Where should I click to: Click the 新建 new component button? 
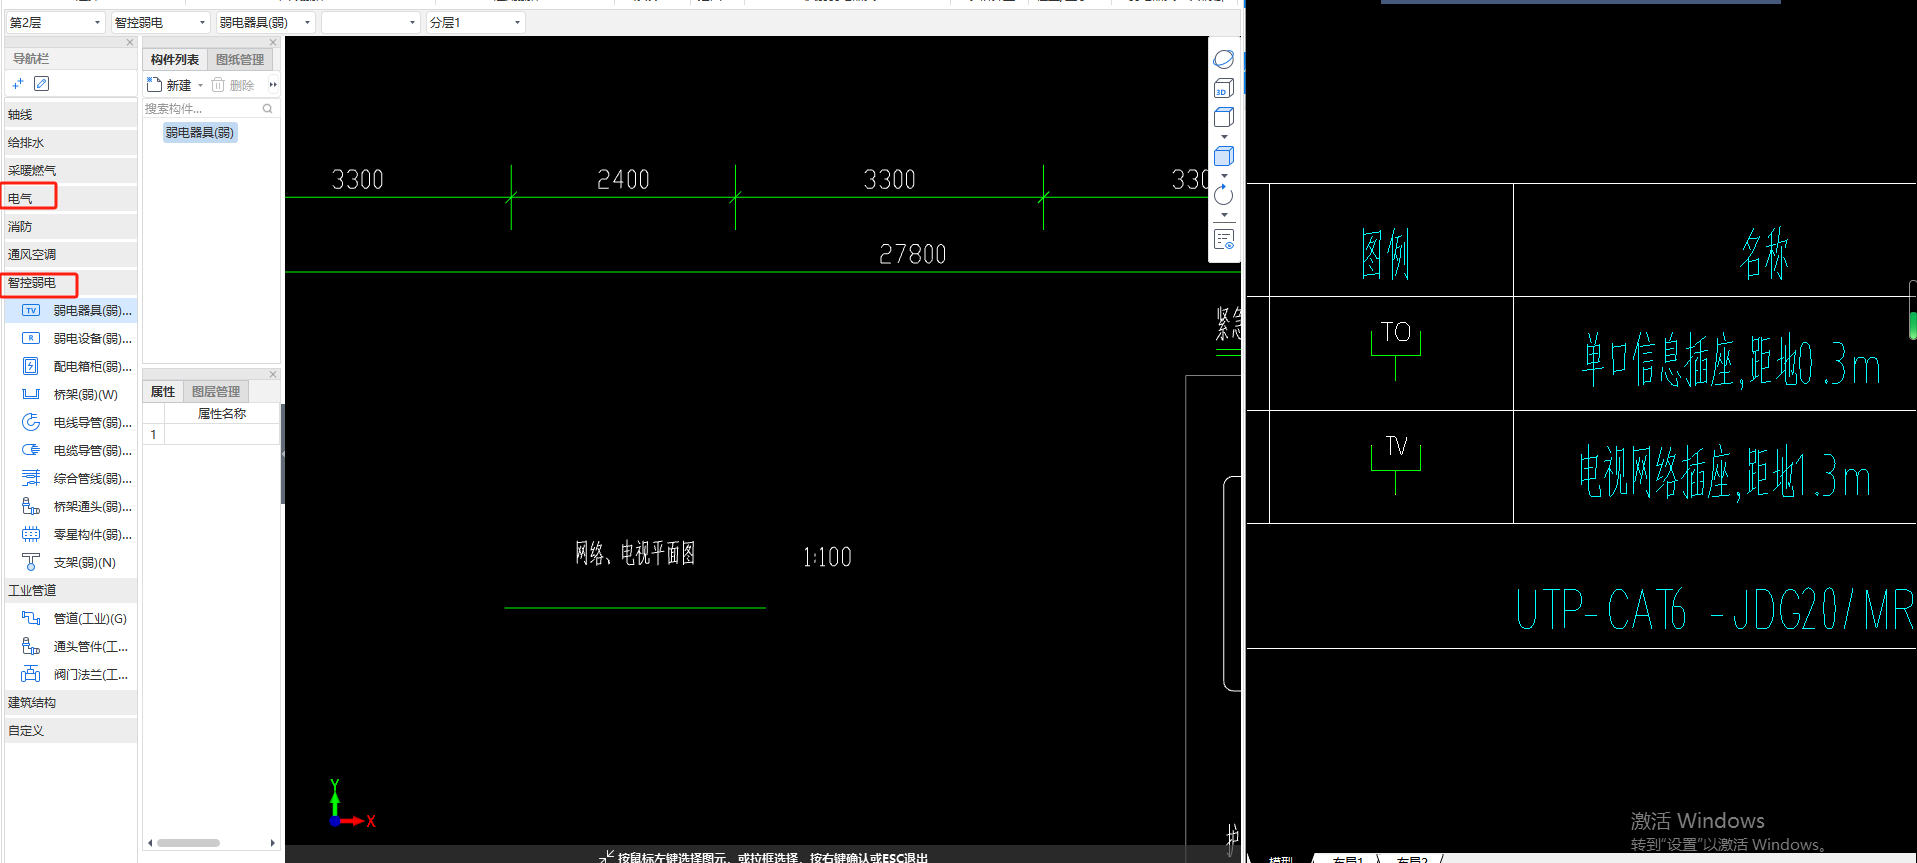[170, 85]
